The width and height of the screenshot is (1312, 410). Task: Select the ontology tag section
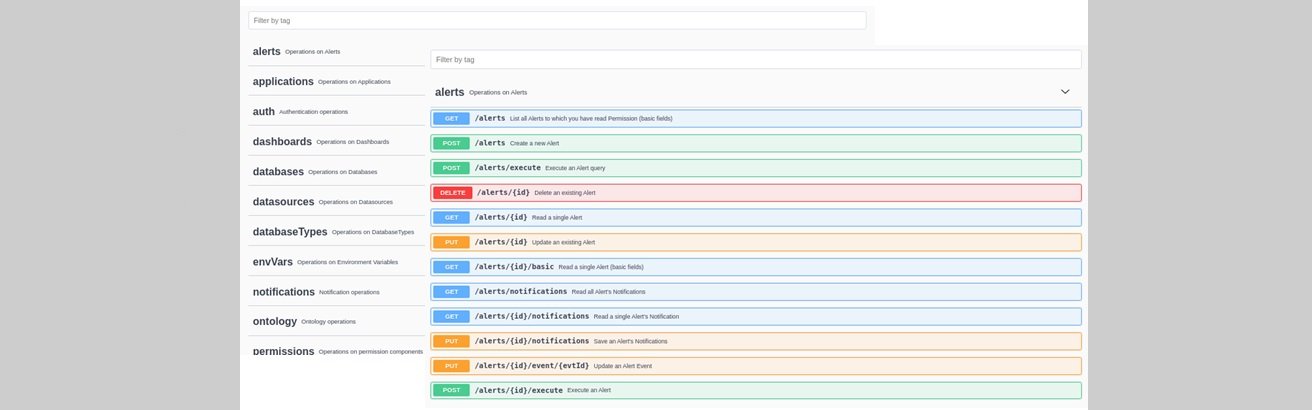coord(275,322)
